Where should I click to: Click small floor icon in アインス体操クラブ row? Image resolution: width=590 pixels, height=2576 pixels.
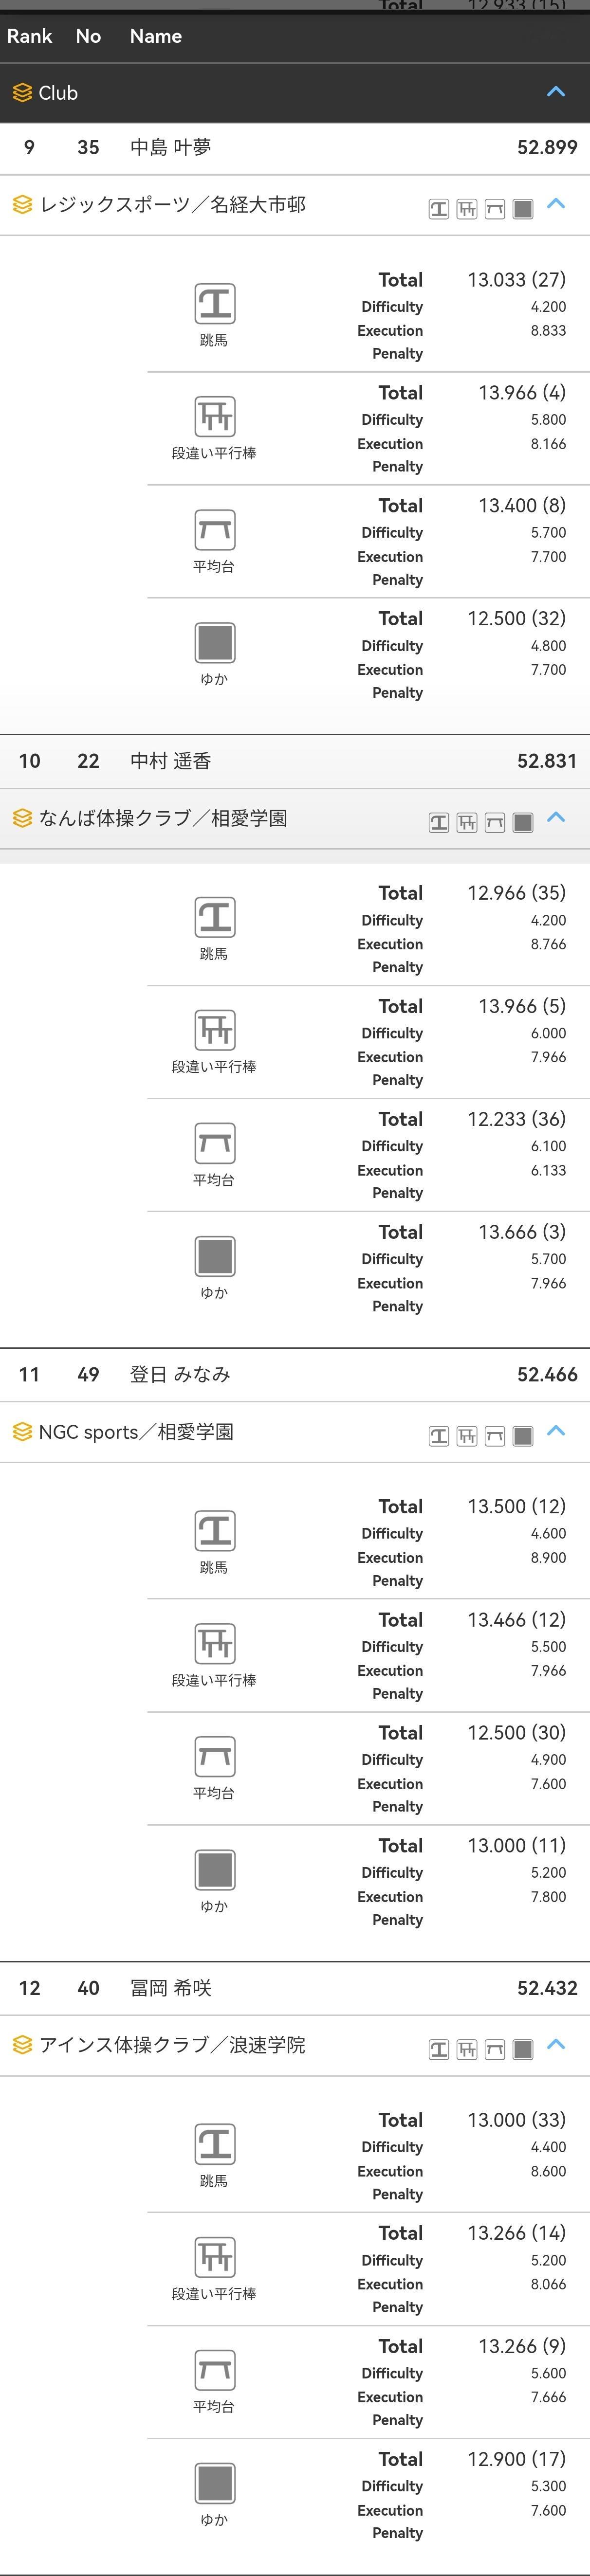523,2051
